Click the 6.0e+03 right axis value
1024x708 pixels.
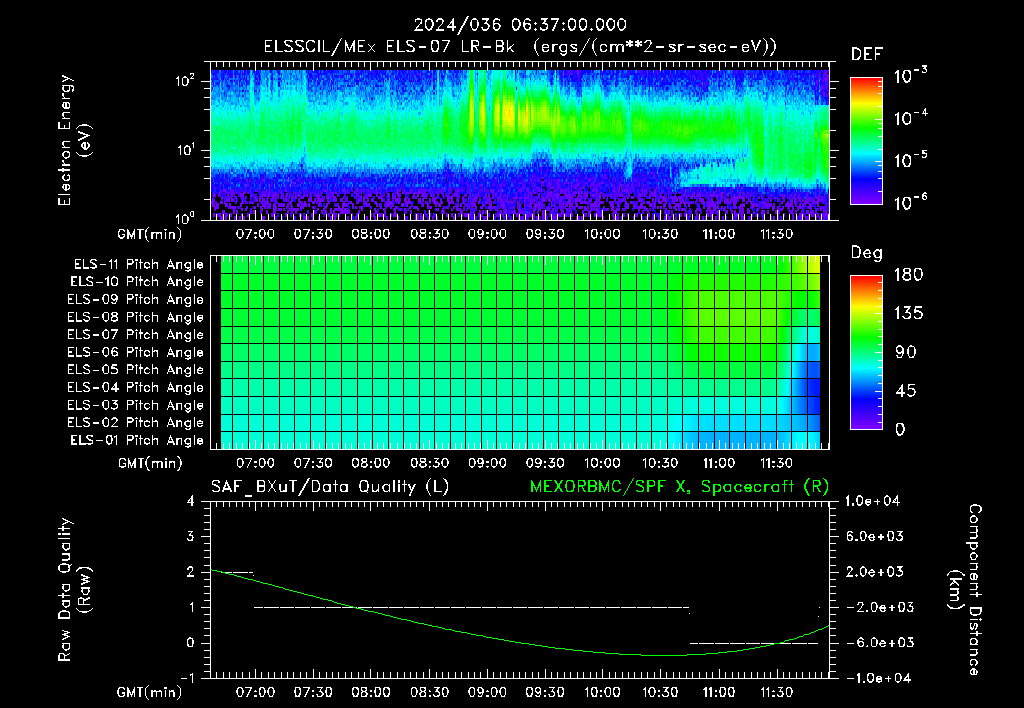pos(874,536)
